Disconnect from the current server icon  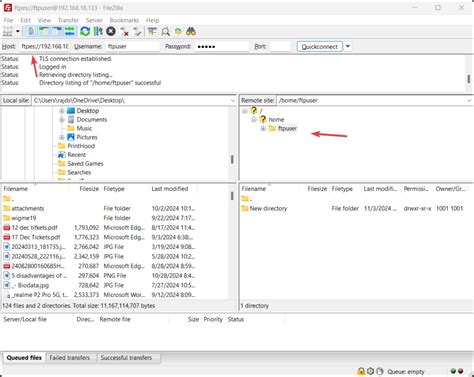point(125,32)
